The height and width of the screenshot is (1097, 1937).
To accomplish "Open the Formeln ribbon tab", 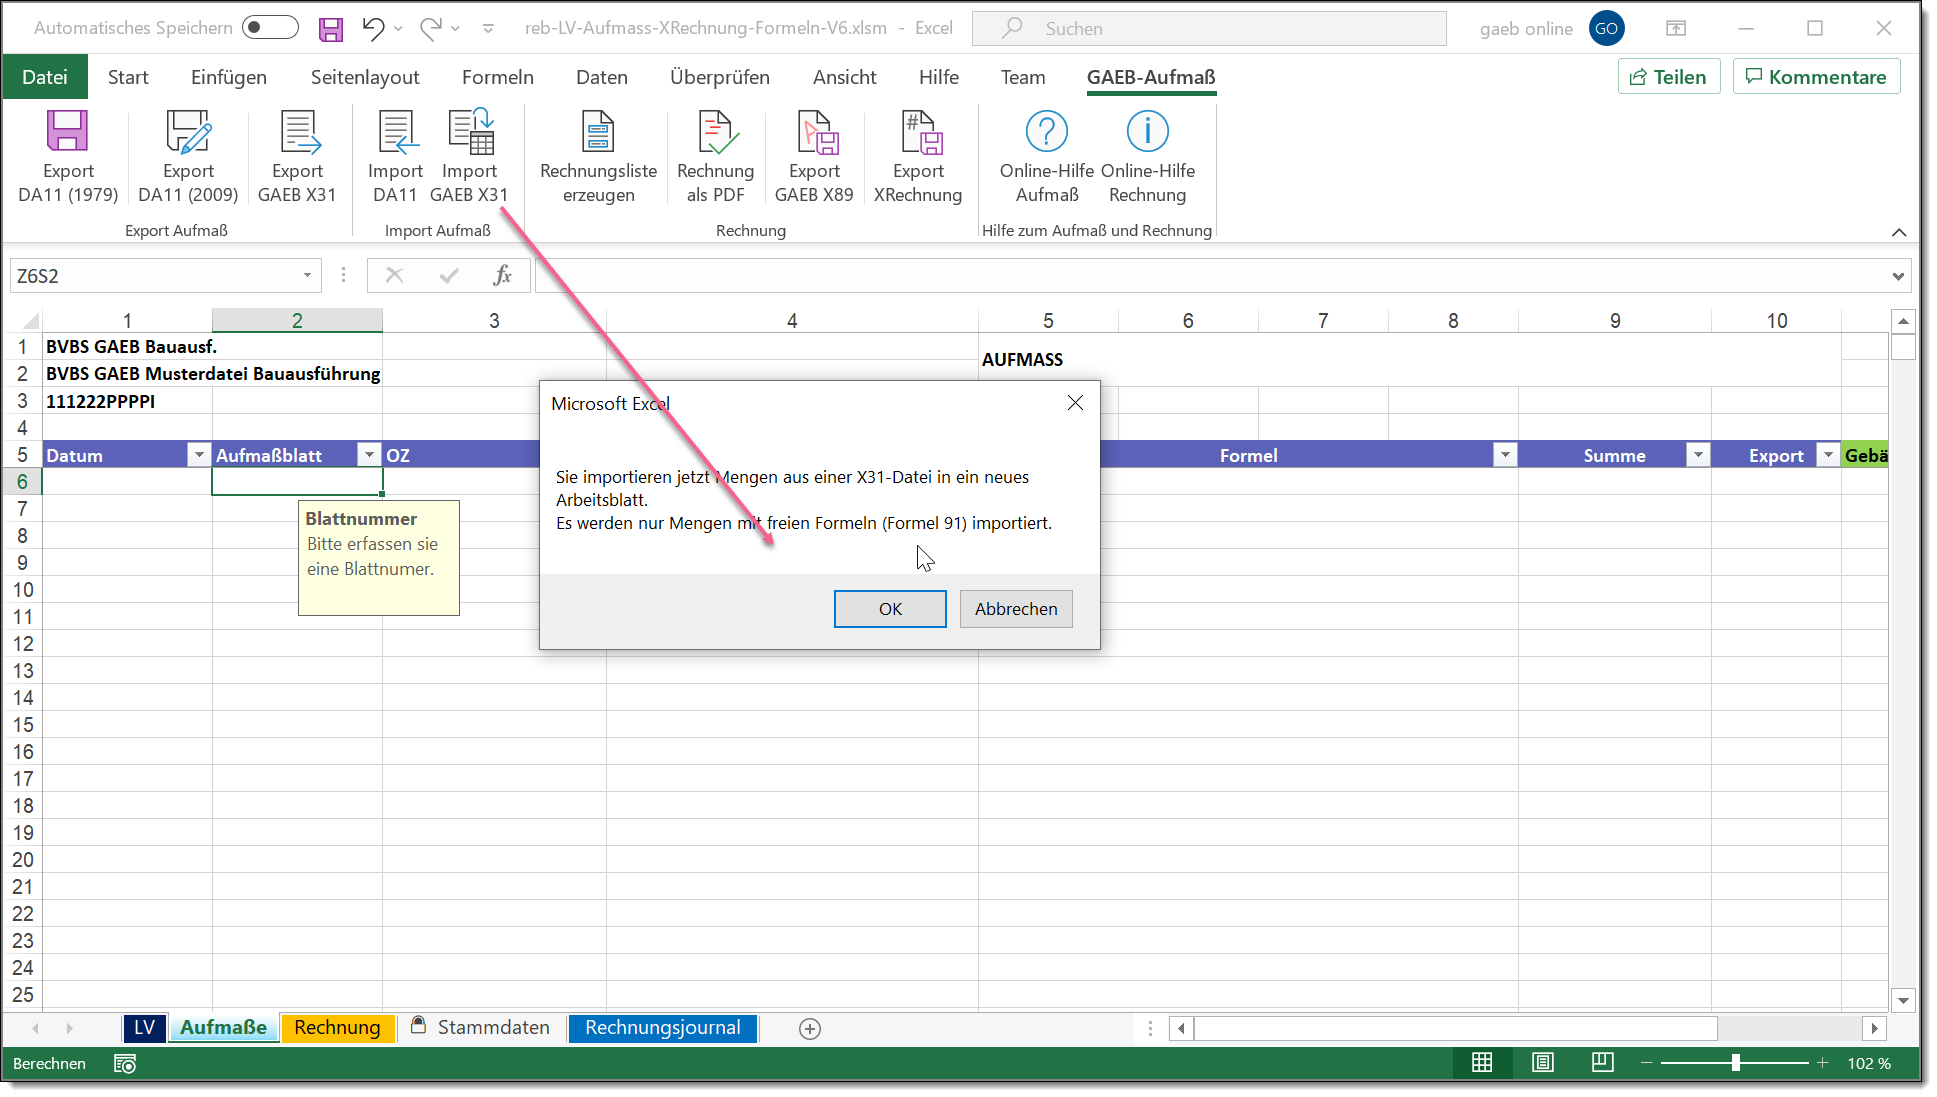I will click(x=497, y=77).
